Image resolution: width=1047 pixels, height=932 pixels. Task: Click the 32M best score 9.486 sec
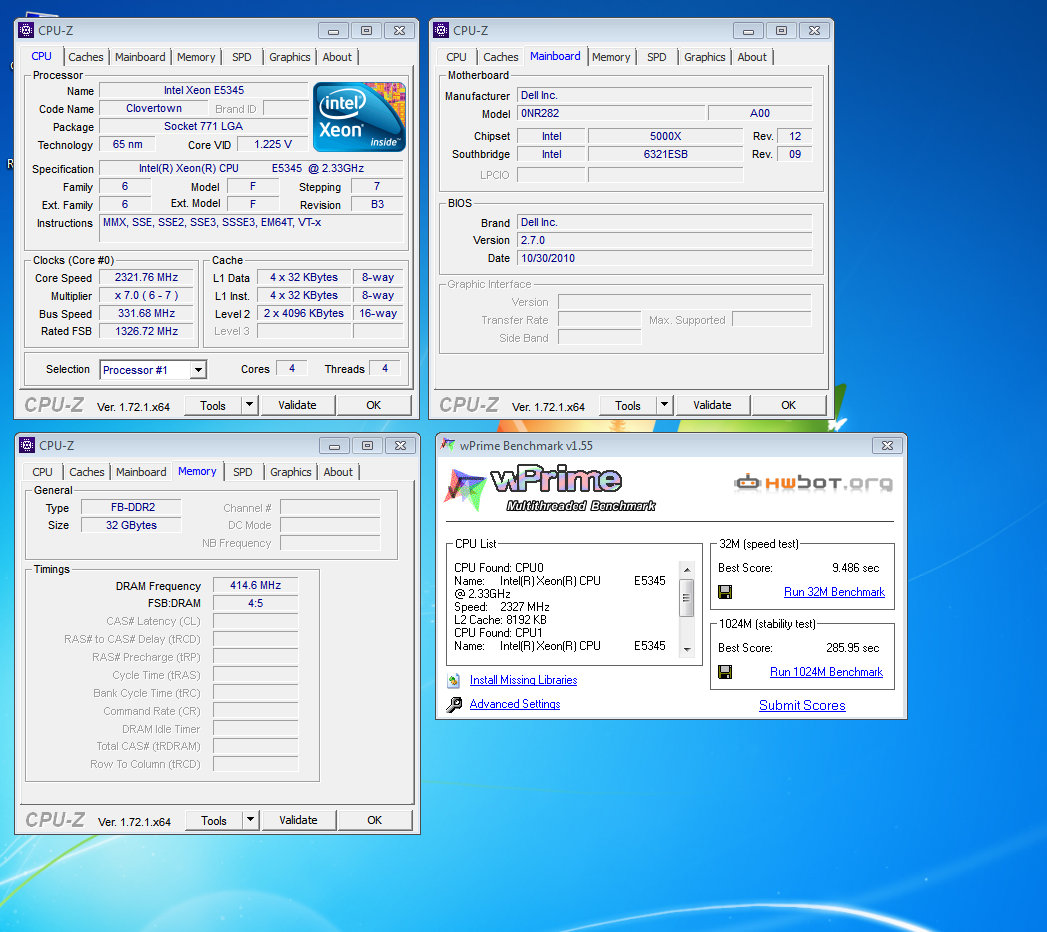(x=855, y=568)
